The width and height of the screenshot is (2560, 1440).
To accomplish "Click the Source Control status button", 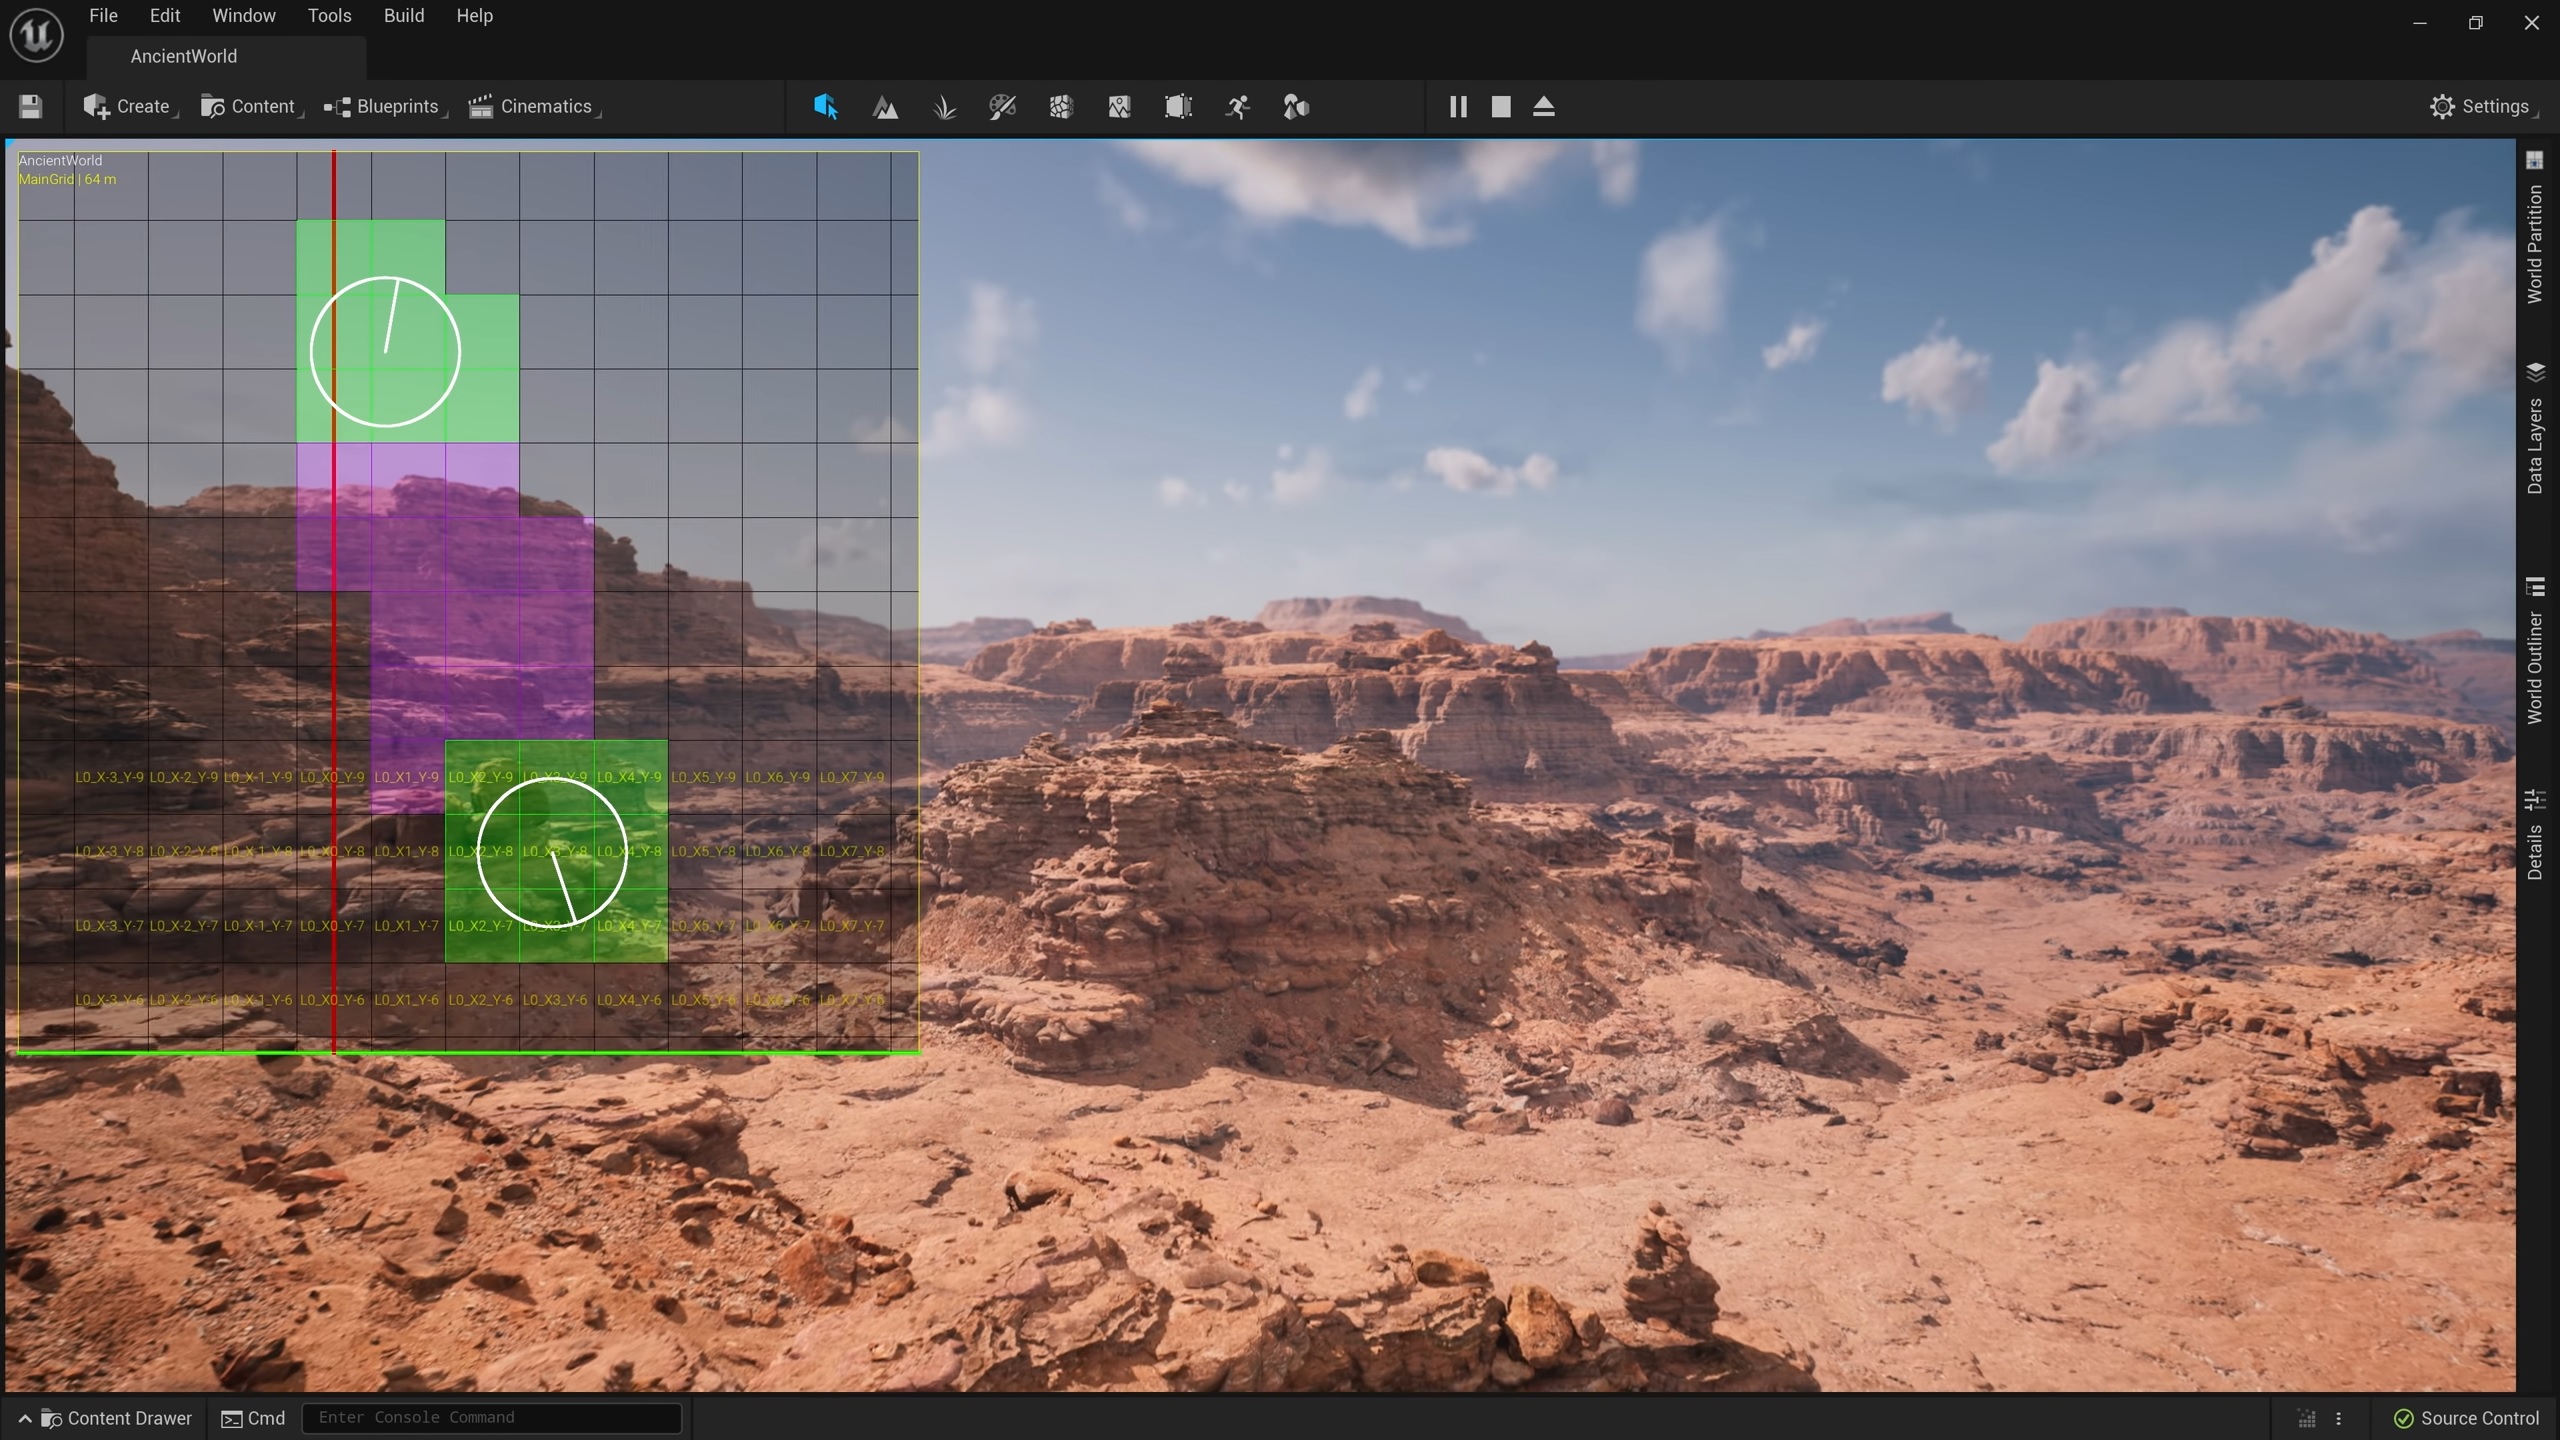I will [2466, 1418].
